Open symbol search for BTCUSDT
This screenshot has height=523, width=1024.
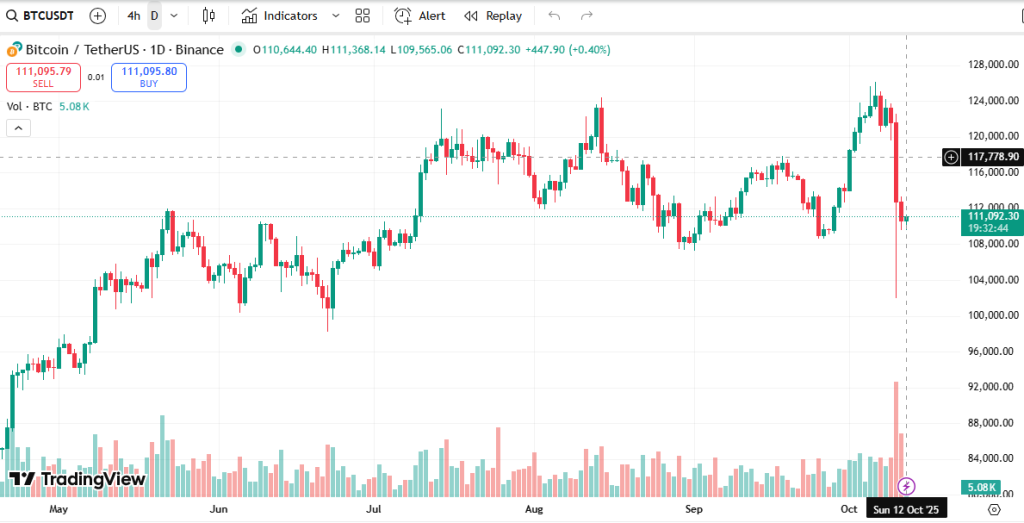click(x=40, y=16)
